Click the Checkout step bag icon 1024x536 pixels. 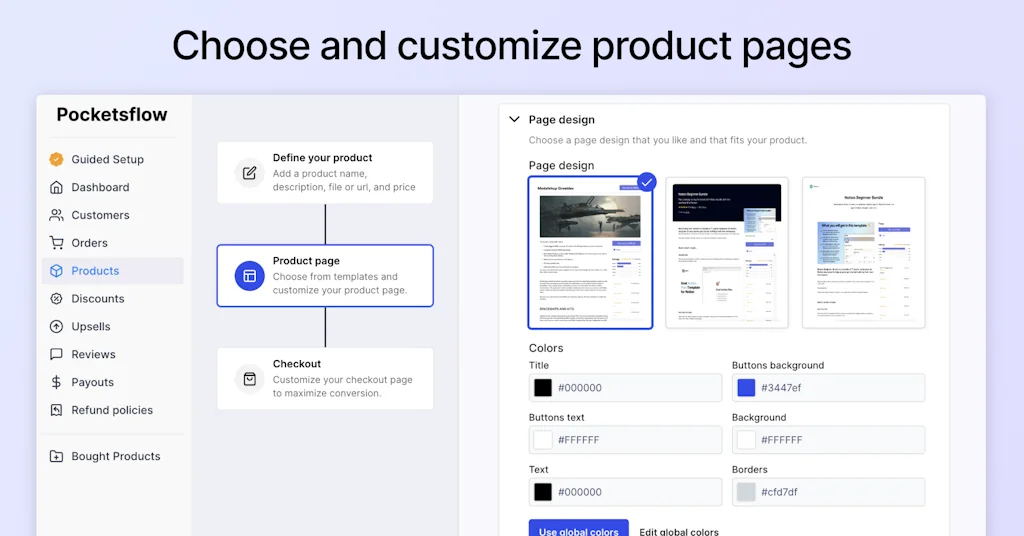249,379
